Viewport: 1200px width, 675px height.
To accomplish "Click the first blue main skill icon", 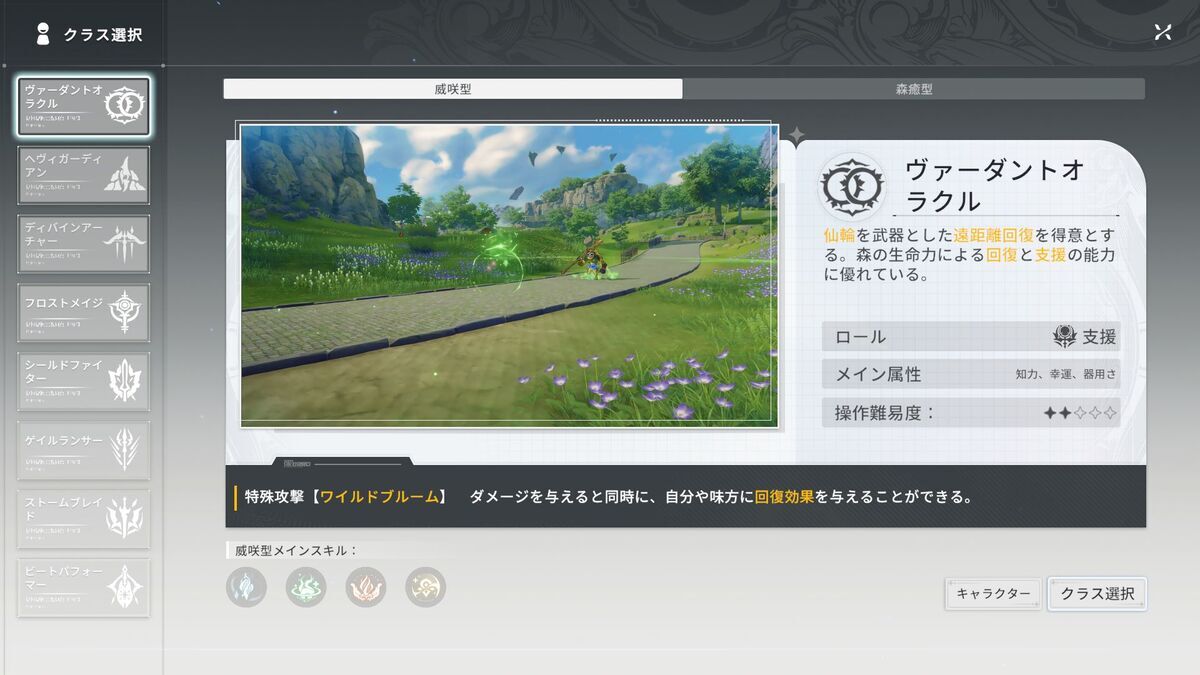I will [246, 587].
